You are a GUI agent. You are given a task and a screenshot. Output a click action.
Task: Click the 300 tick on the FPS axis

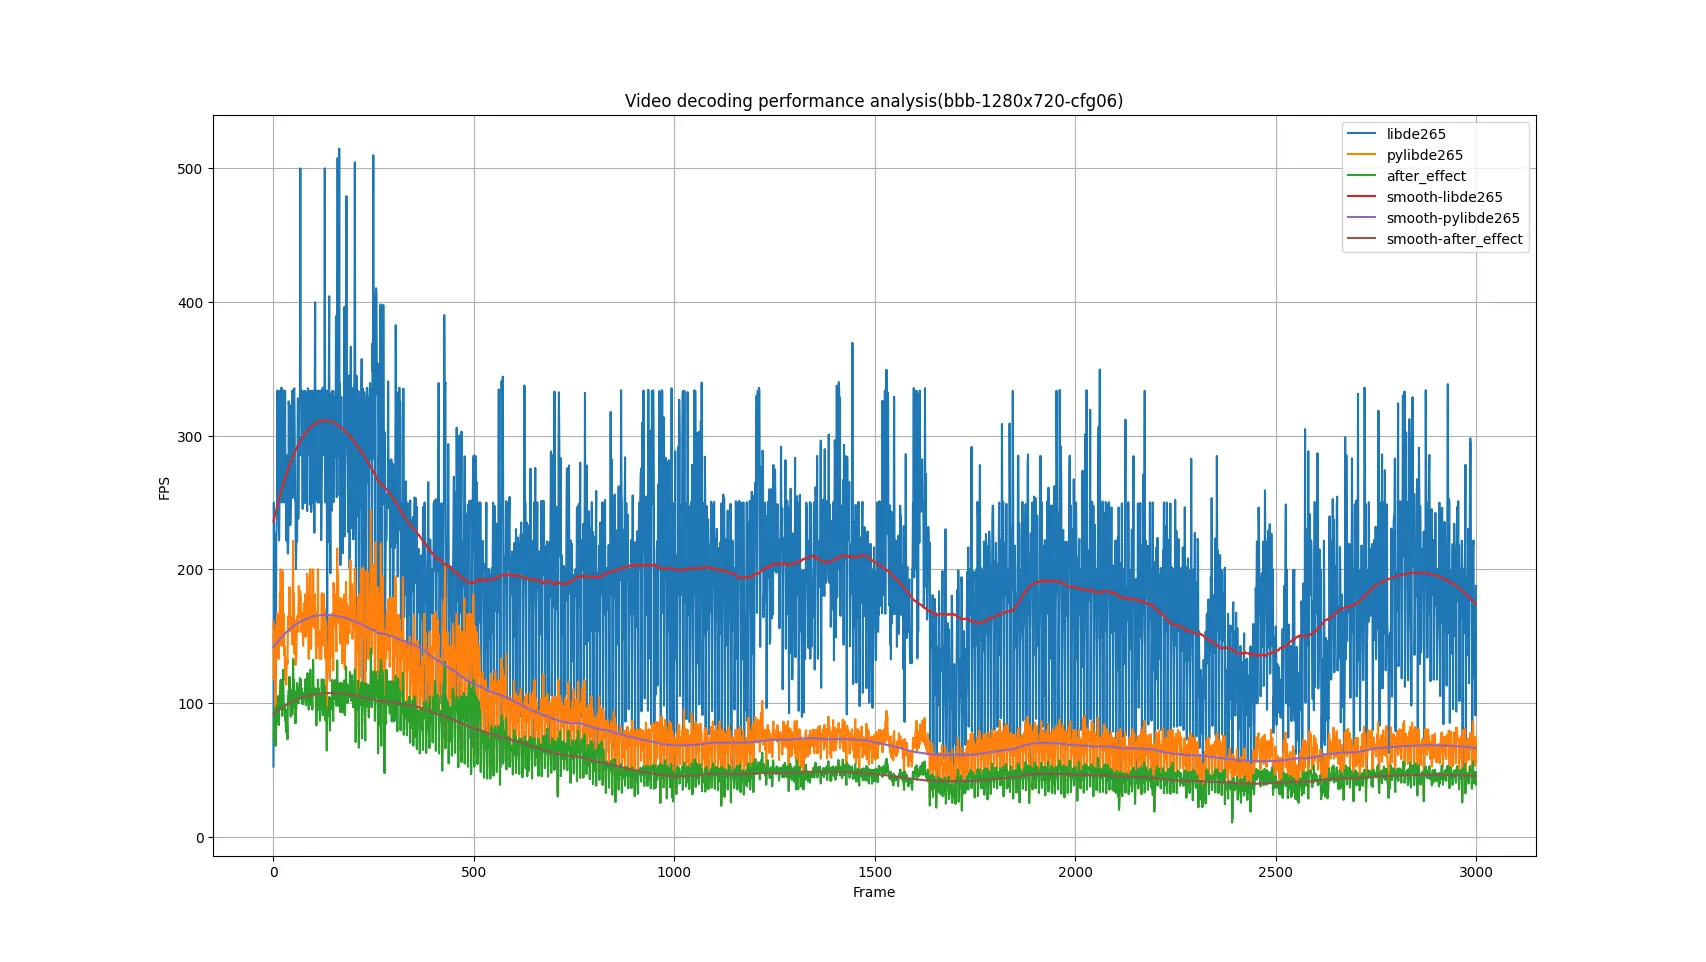point(190,437)
